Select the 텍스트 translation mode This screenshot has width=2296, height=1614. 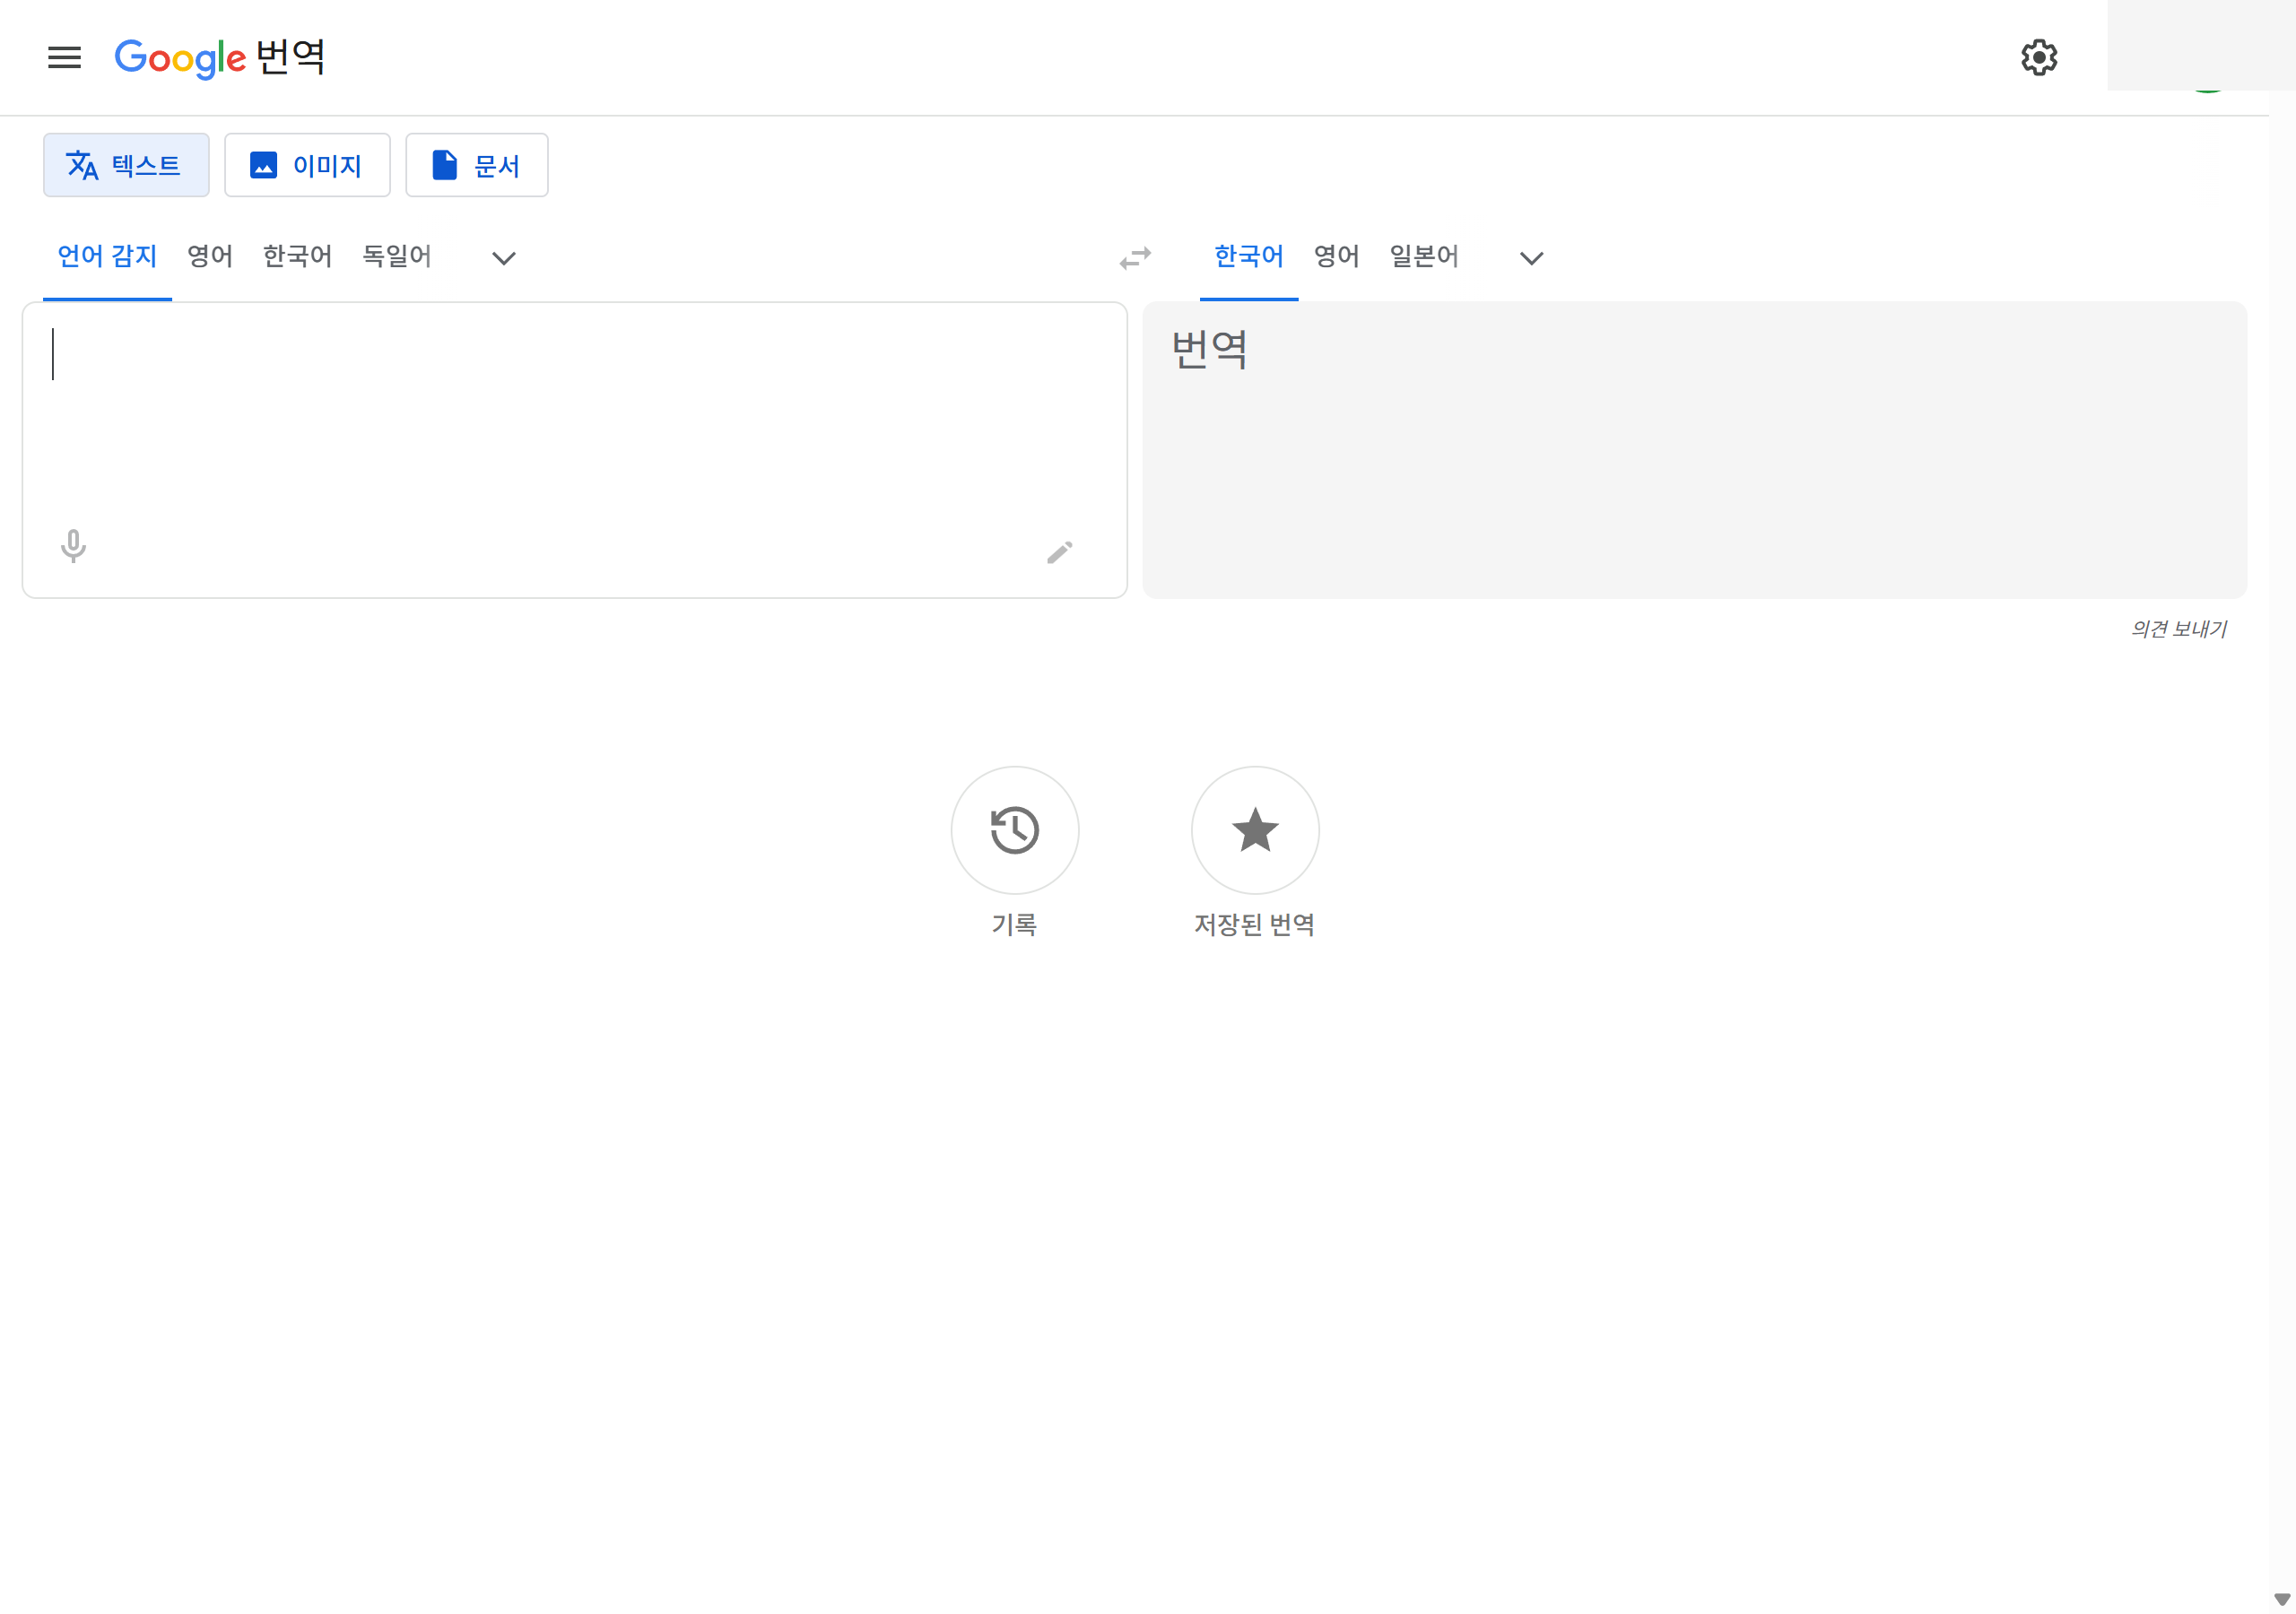click(126, 165)
